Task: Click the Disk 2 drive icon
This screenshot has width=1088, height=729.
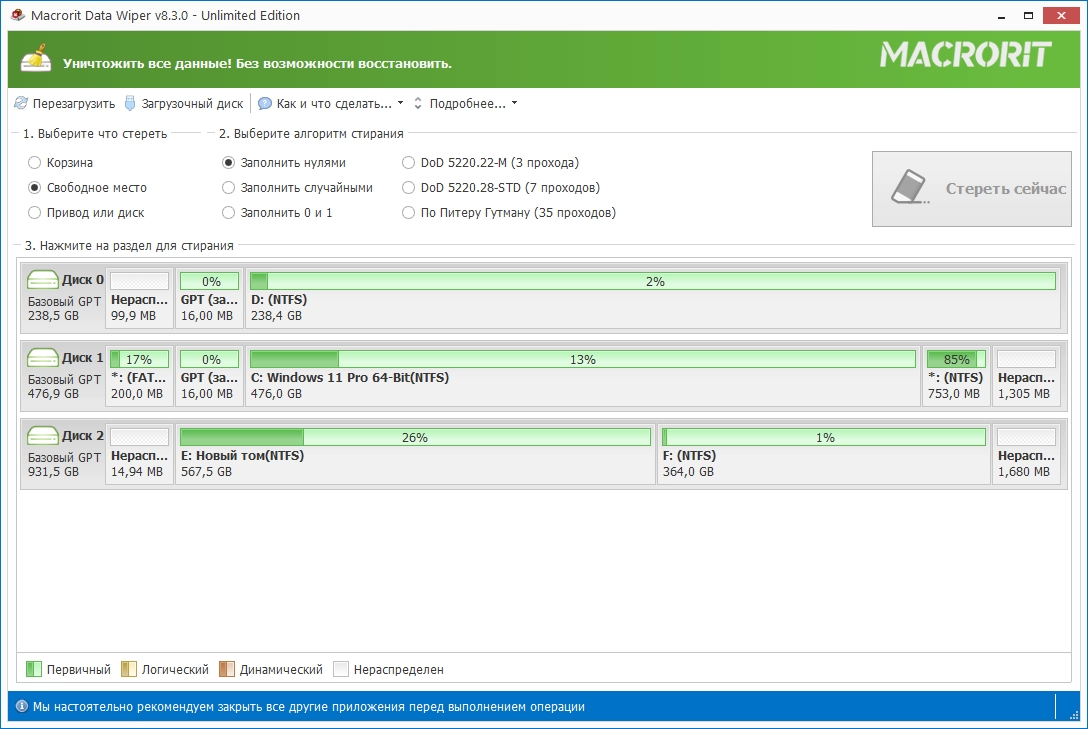Action: tap(42, 436)
